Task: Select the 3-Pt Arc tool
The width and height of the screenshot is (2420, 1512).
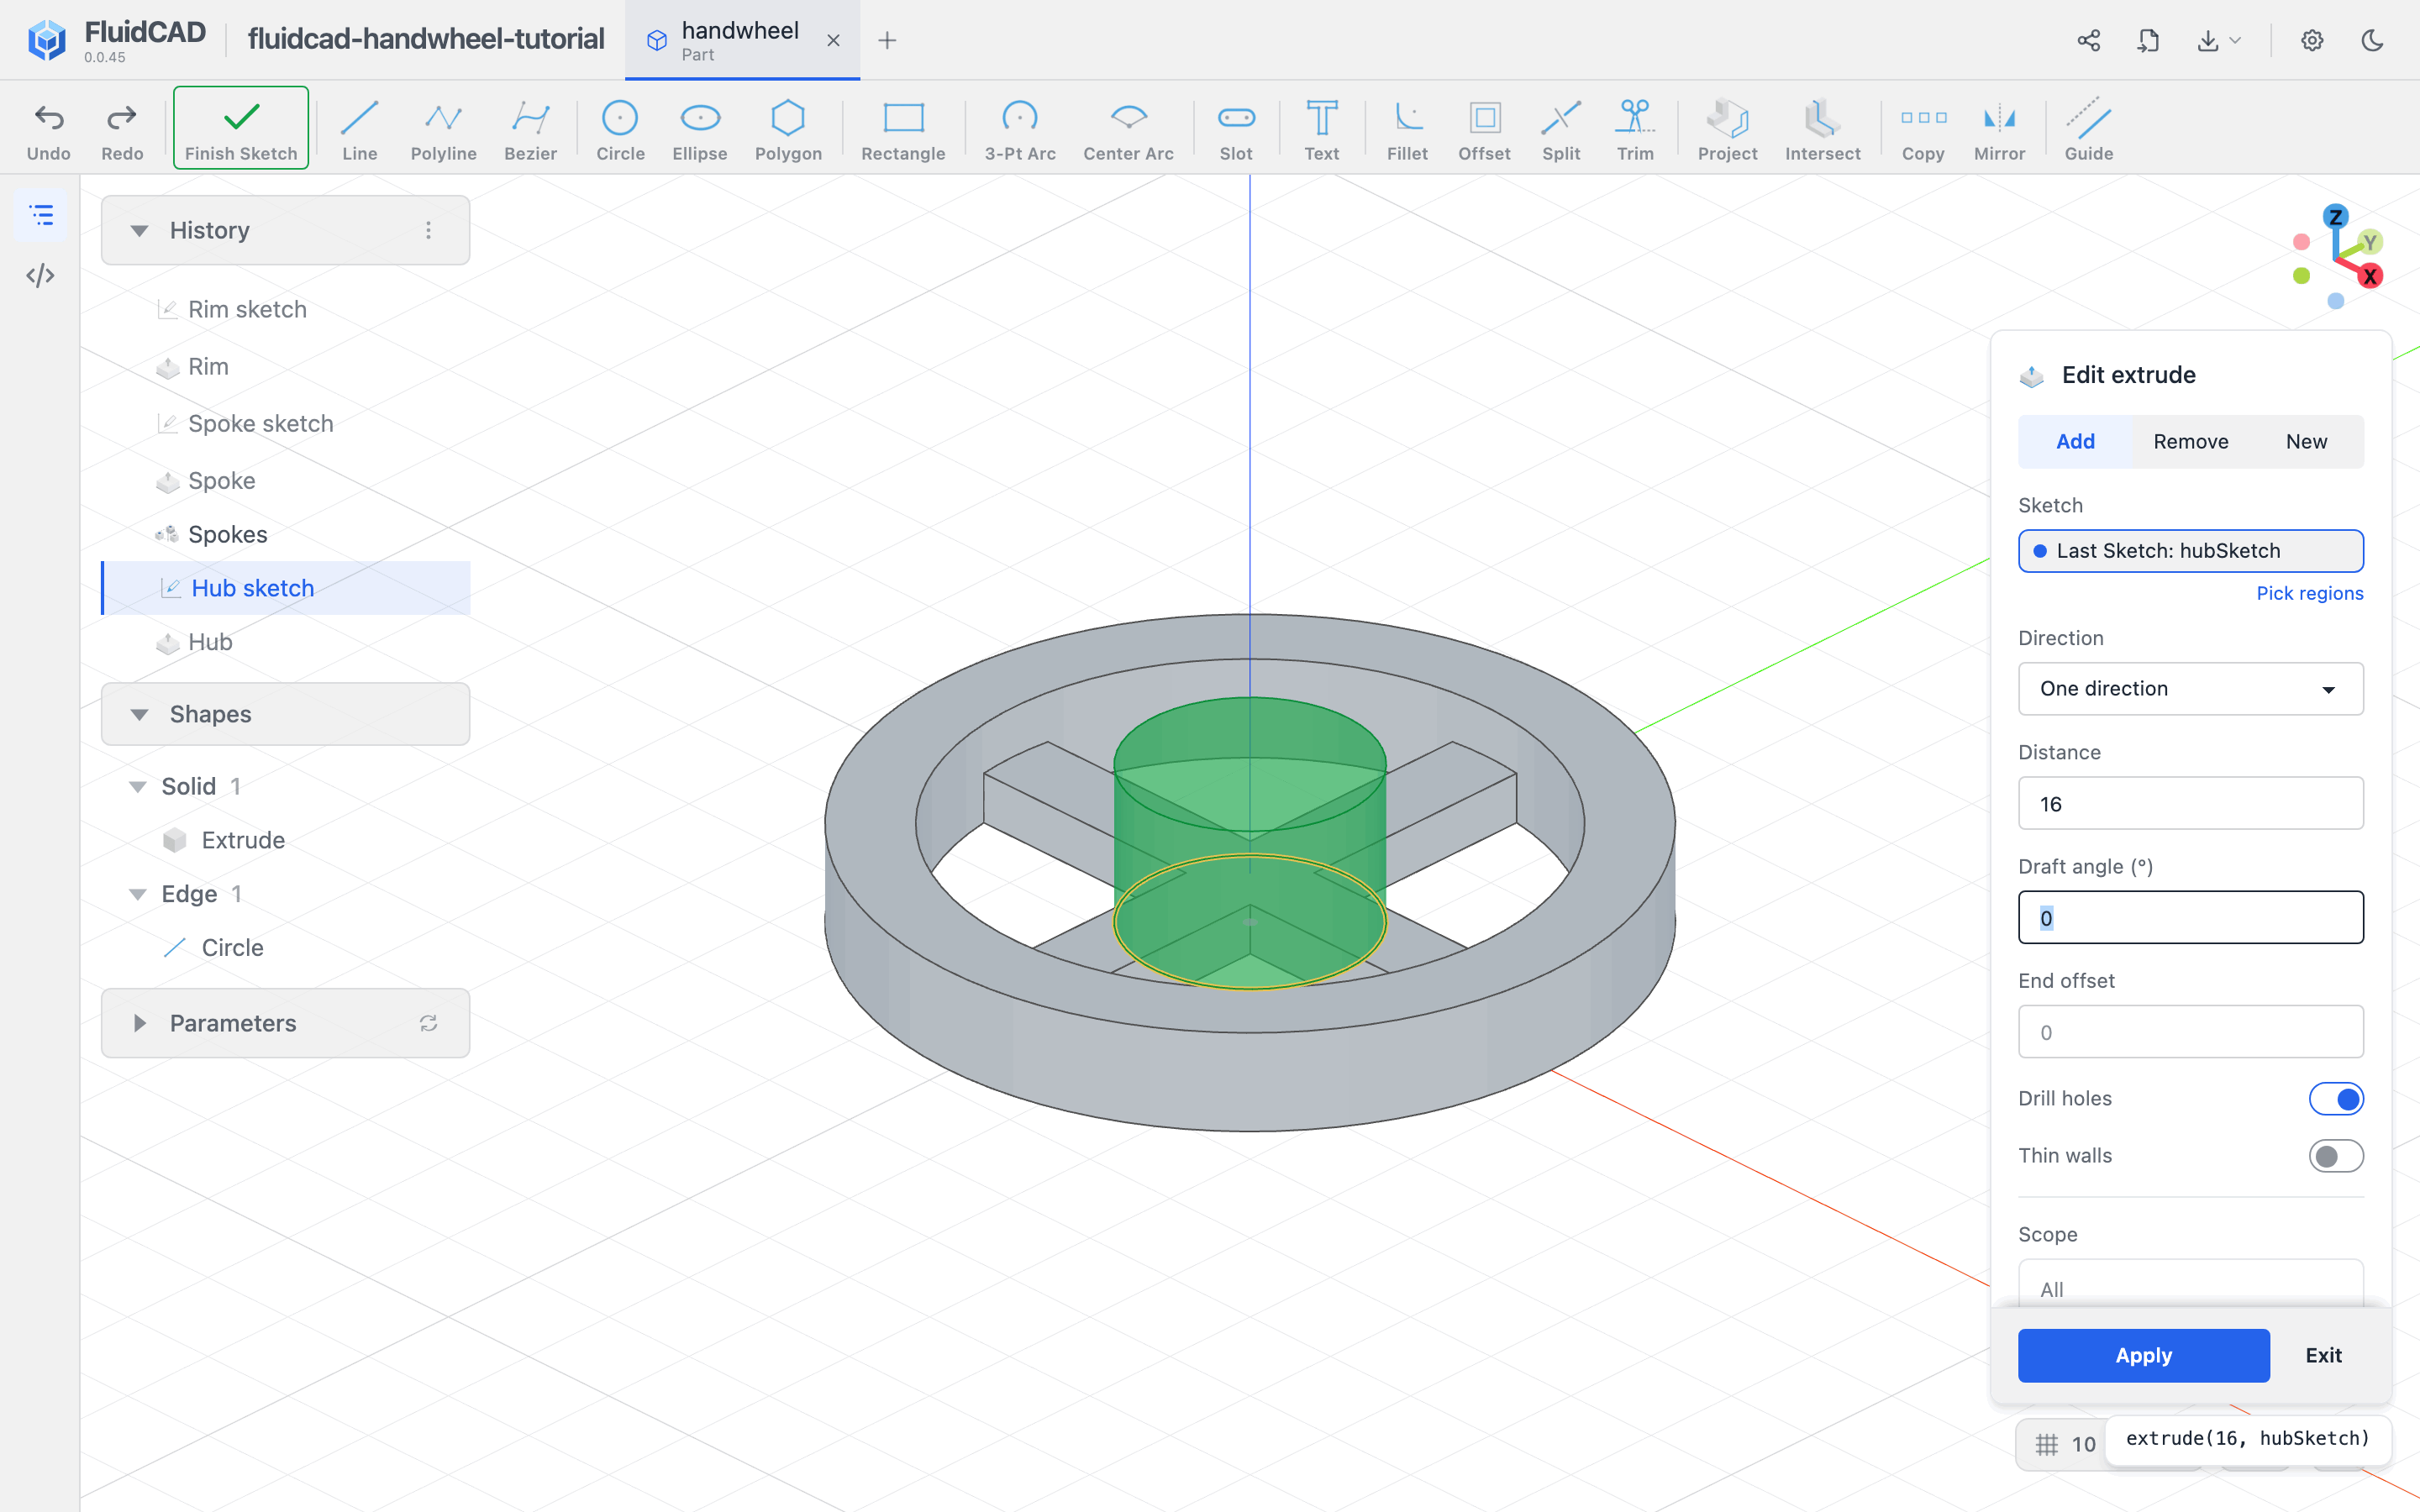Action: (1020, 129)
